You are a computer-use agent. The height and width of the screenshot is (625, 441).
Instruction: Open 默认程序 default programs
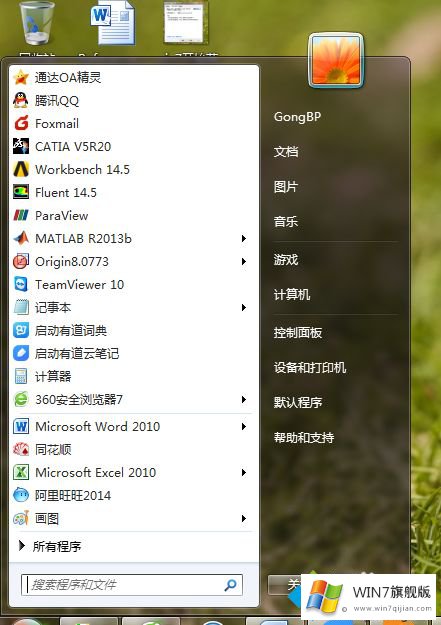(298, 402)
